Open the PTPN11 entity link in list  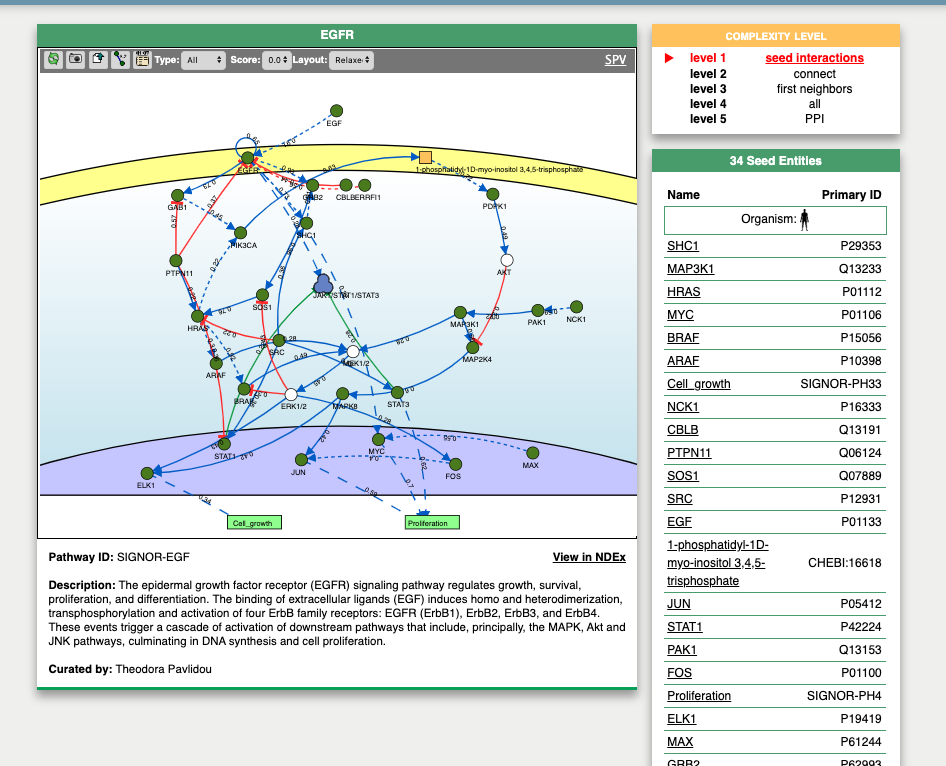(689, 452)
